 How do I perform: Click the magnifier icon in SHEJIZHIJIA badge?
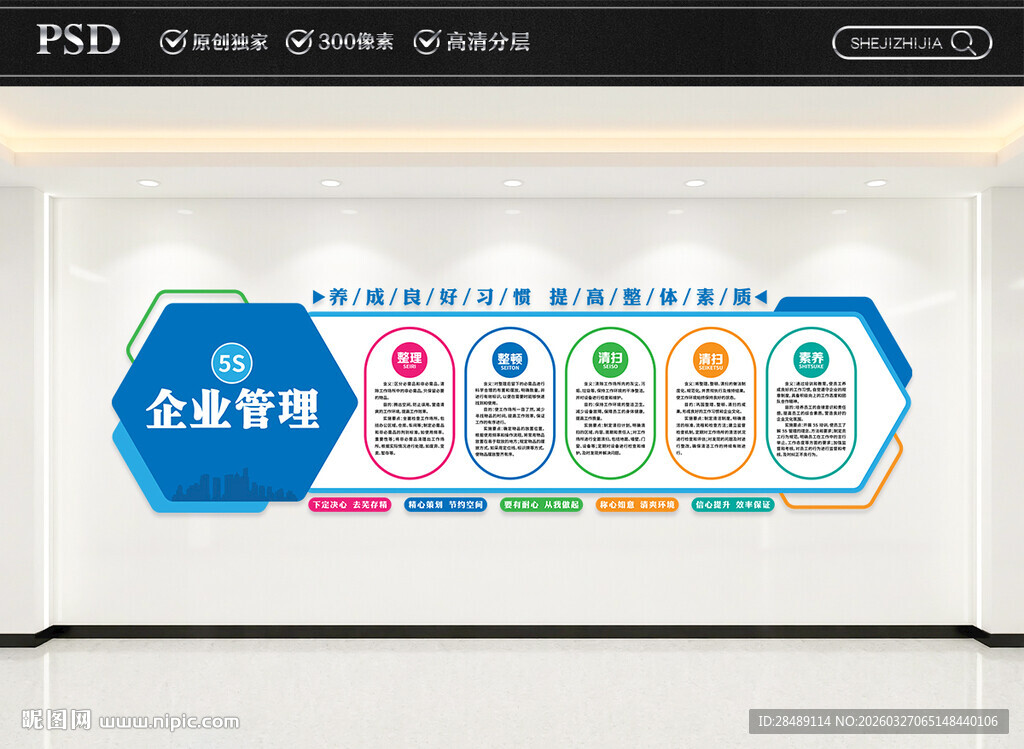963,43
